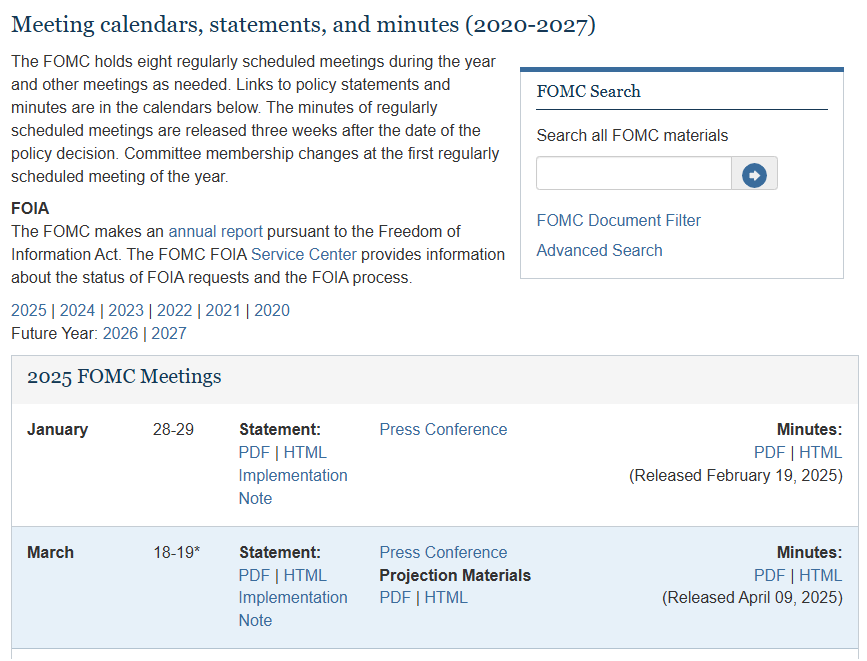The height and width of the screenshot is (661, 867).
Task: Open March Press Conference link
Action: tap(443, 552)
